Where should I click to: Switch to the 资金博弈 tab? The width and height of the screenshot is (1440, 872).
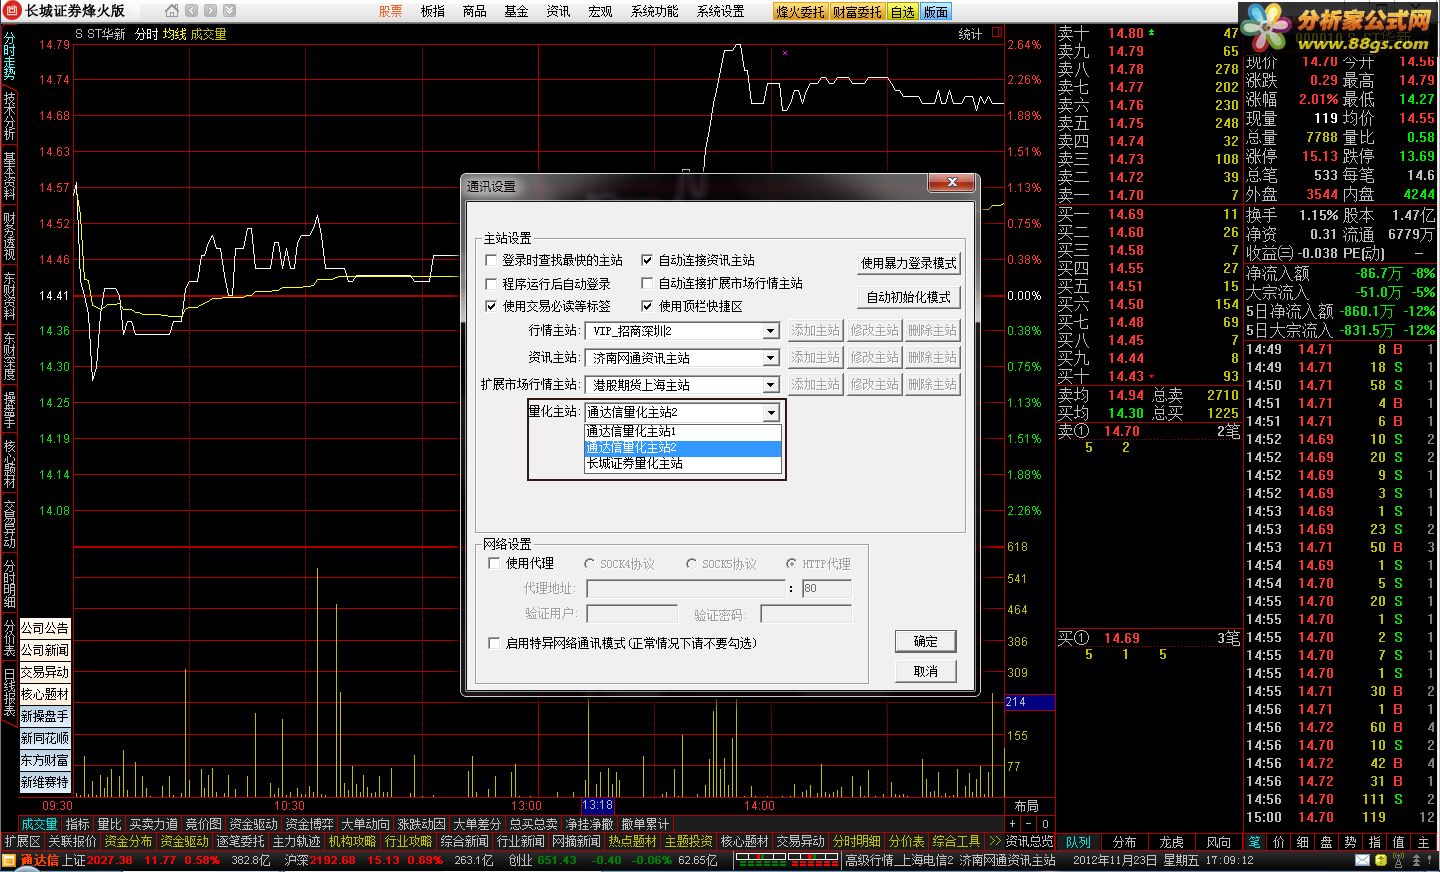pyautogui.click(x=309, y=824)
